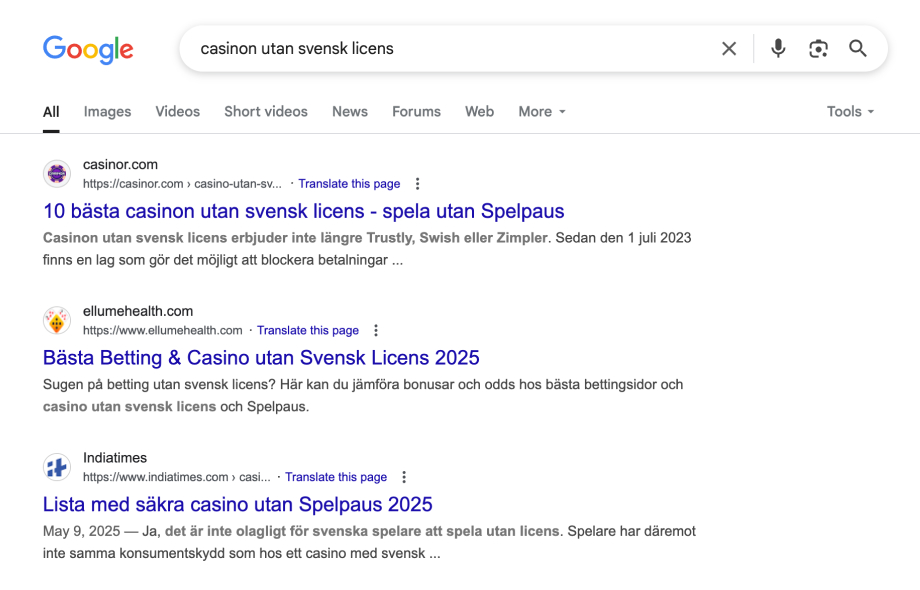Viewport: 920px width, 590px height.
Task: Start a voice search with the microphone icon
Action: 778,48
